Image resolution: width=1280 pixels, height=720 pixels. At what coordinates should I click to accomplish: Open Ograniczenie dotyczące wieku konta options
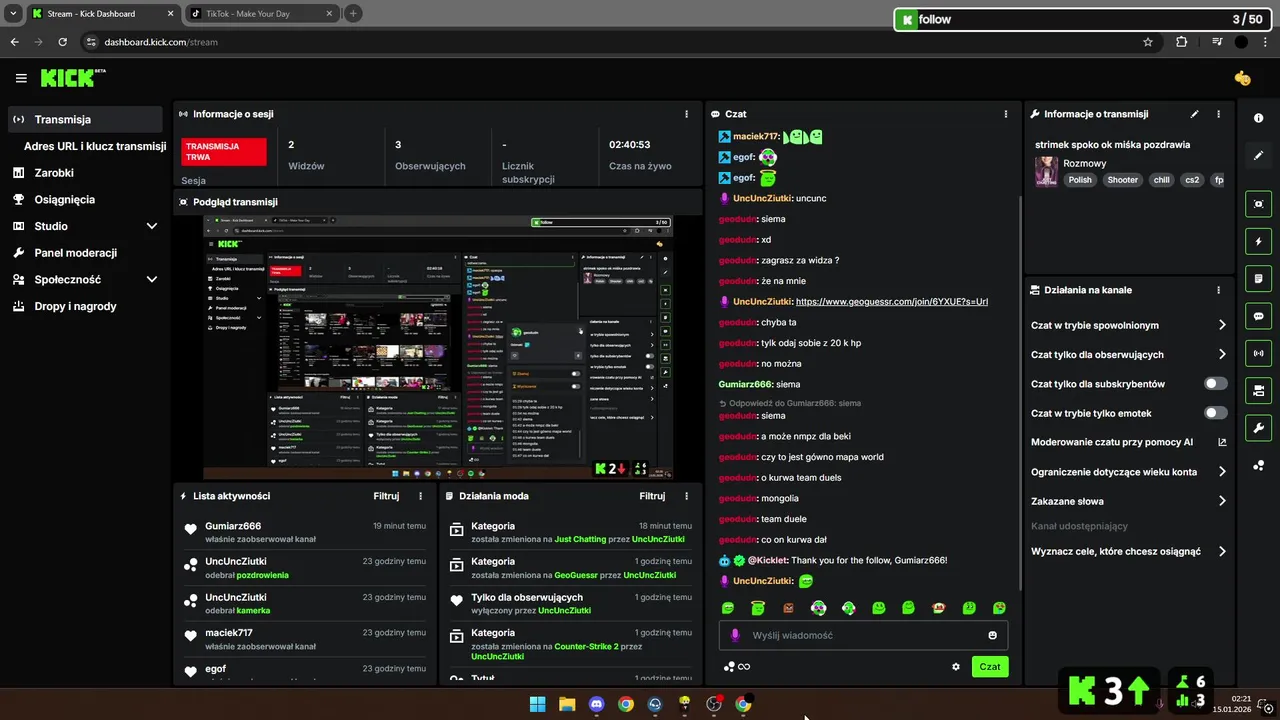[x=1128, y=471]
